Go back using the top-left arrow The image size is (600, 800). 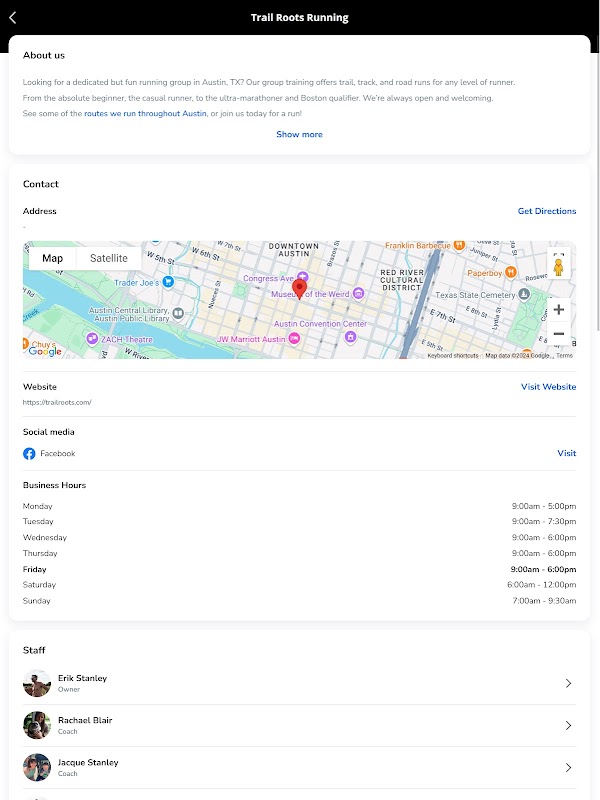pos(13,17)
